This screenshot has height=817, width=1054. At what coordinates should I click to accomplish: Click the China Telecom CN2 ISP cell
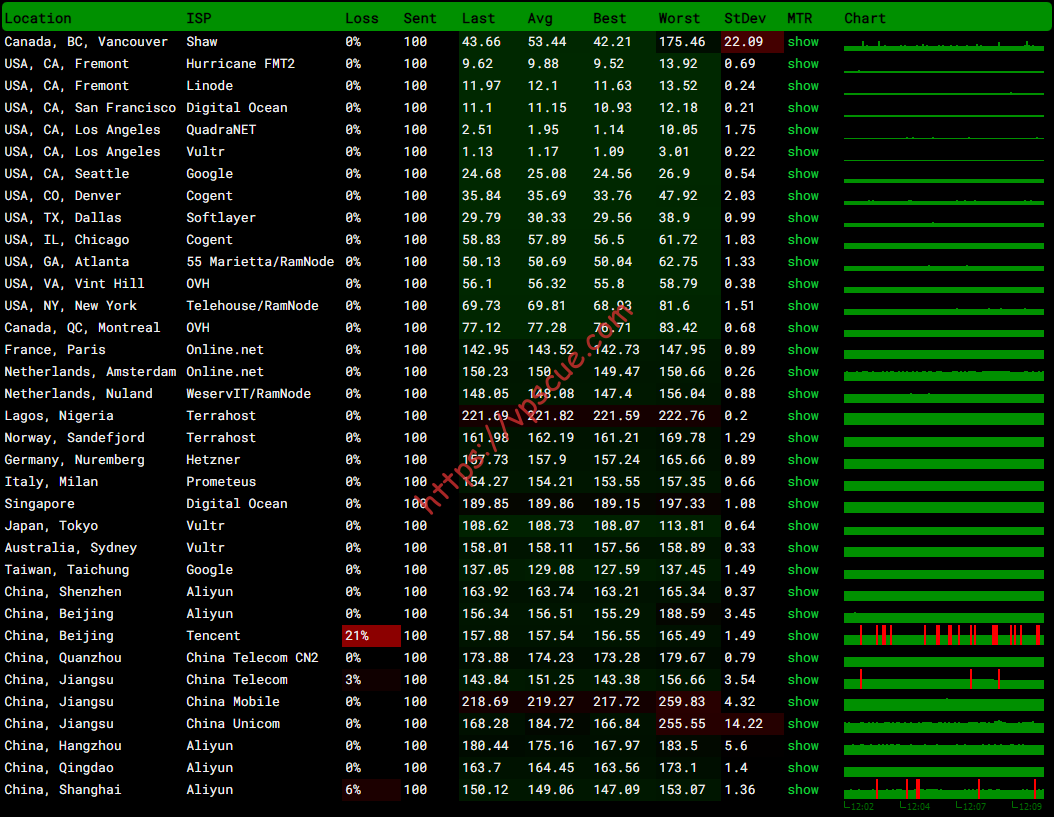point(252,658)
